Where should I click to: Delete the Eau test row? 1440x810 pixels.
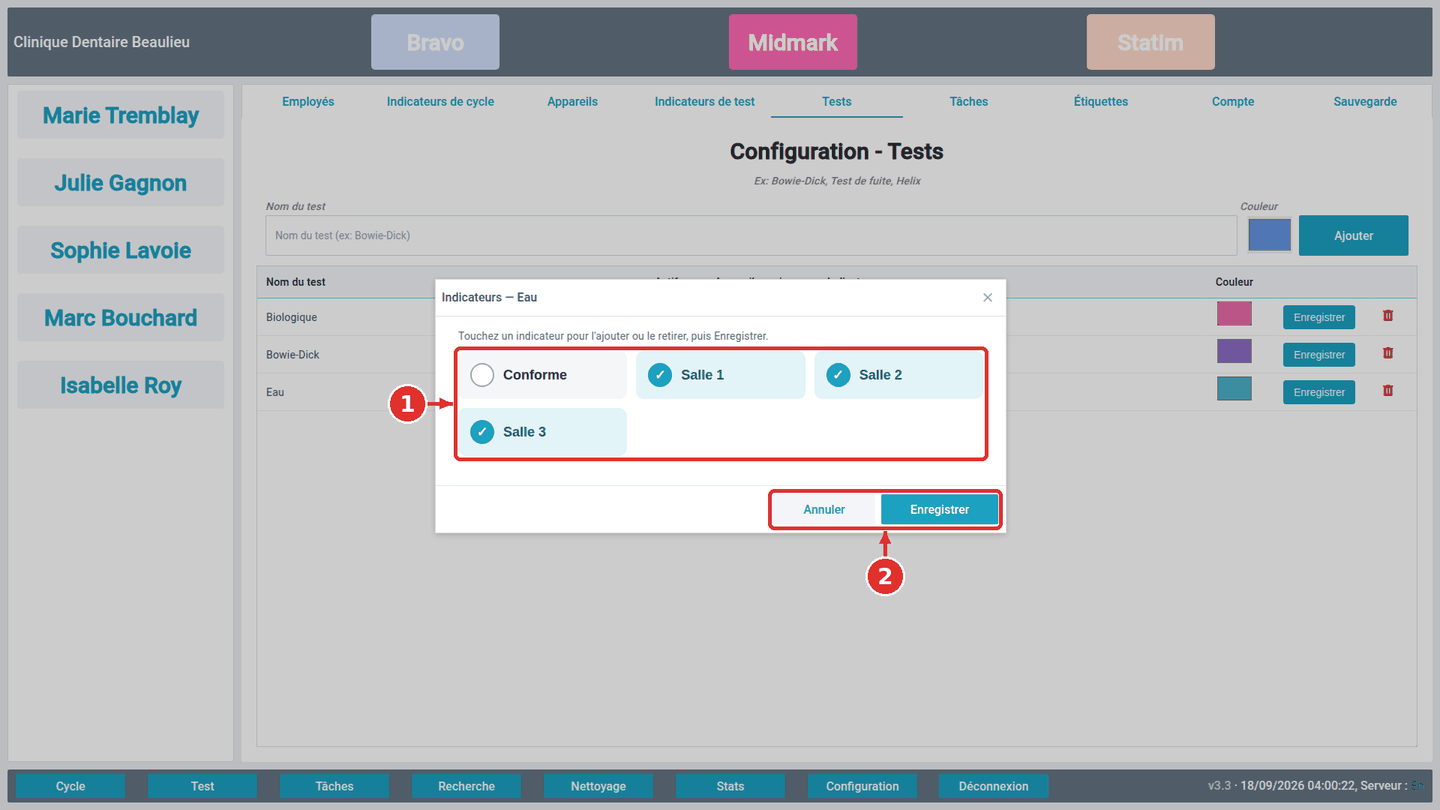pyautogui.click(x=1388, y=391)
